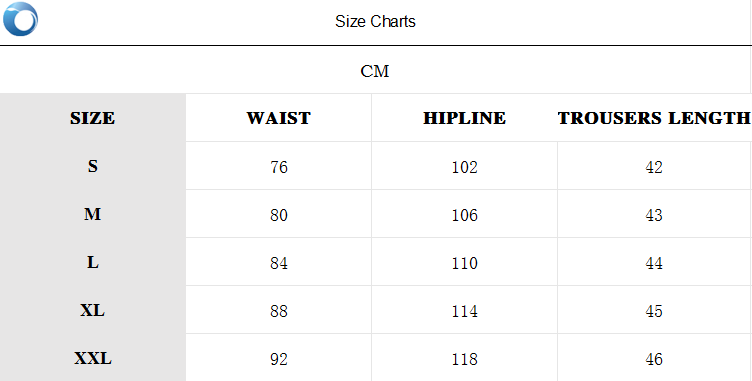Viewport: 752px width, 381px height.
Task: Click trousers length 44 for size L
Action: pyautogui.click(x=654, y=263)
